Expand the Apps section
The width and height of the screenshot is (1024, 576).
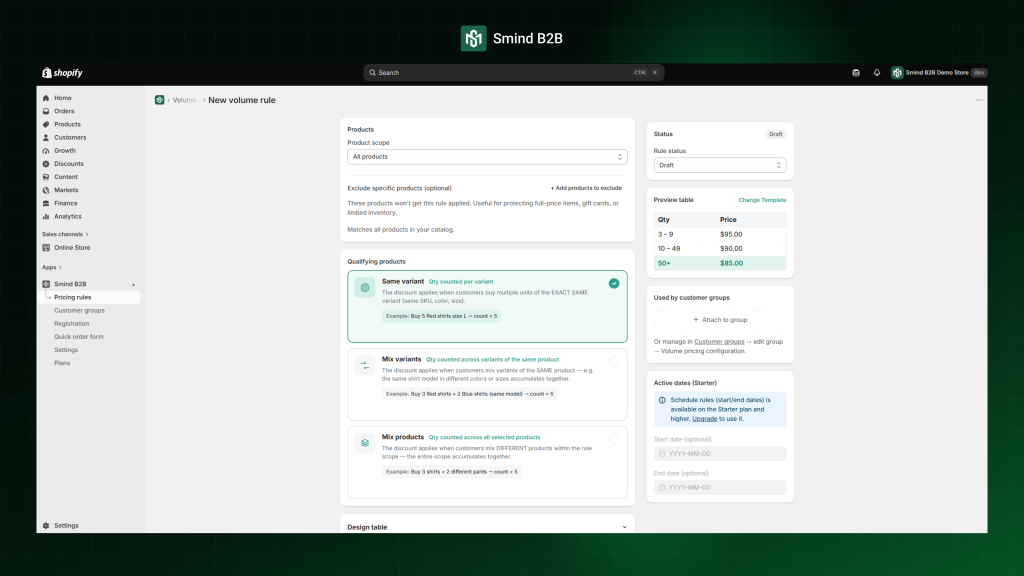click(x=52, y=267)
